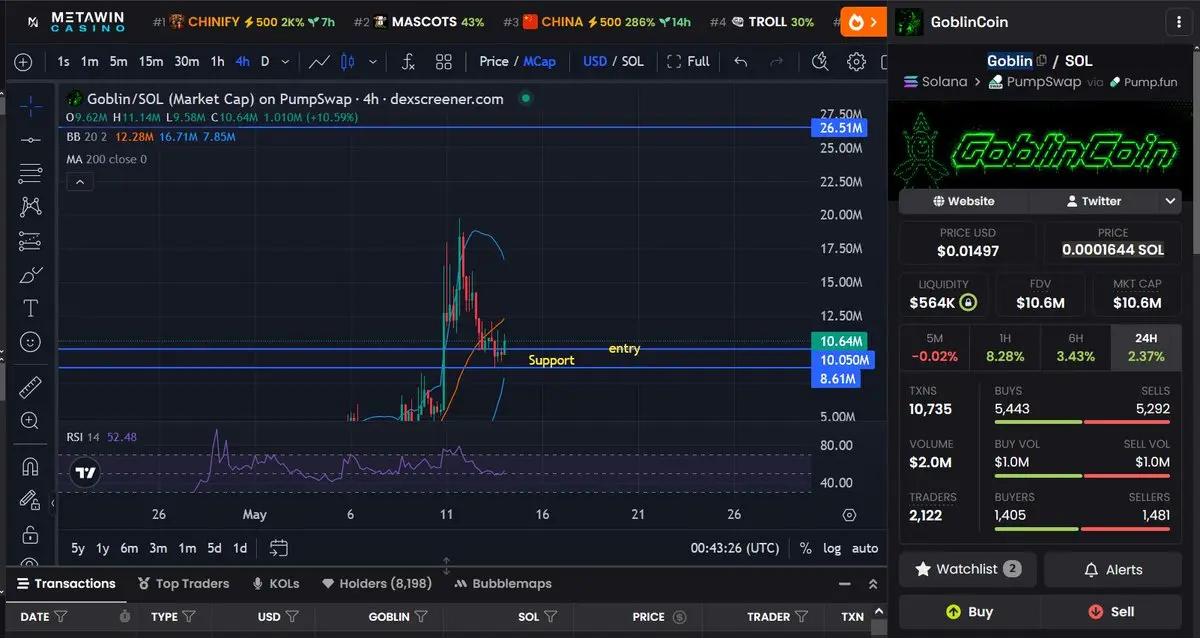Switch chart currency to SOL

633,62
